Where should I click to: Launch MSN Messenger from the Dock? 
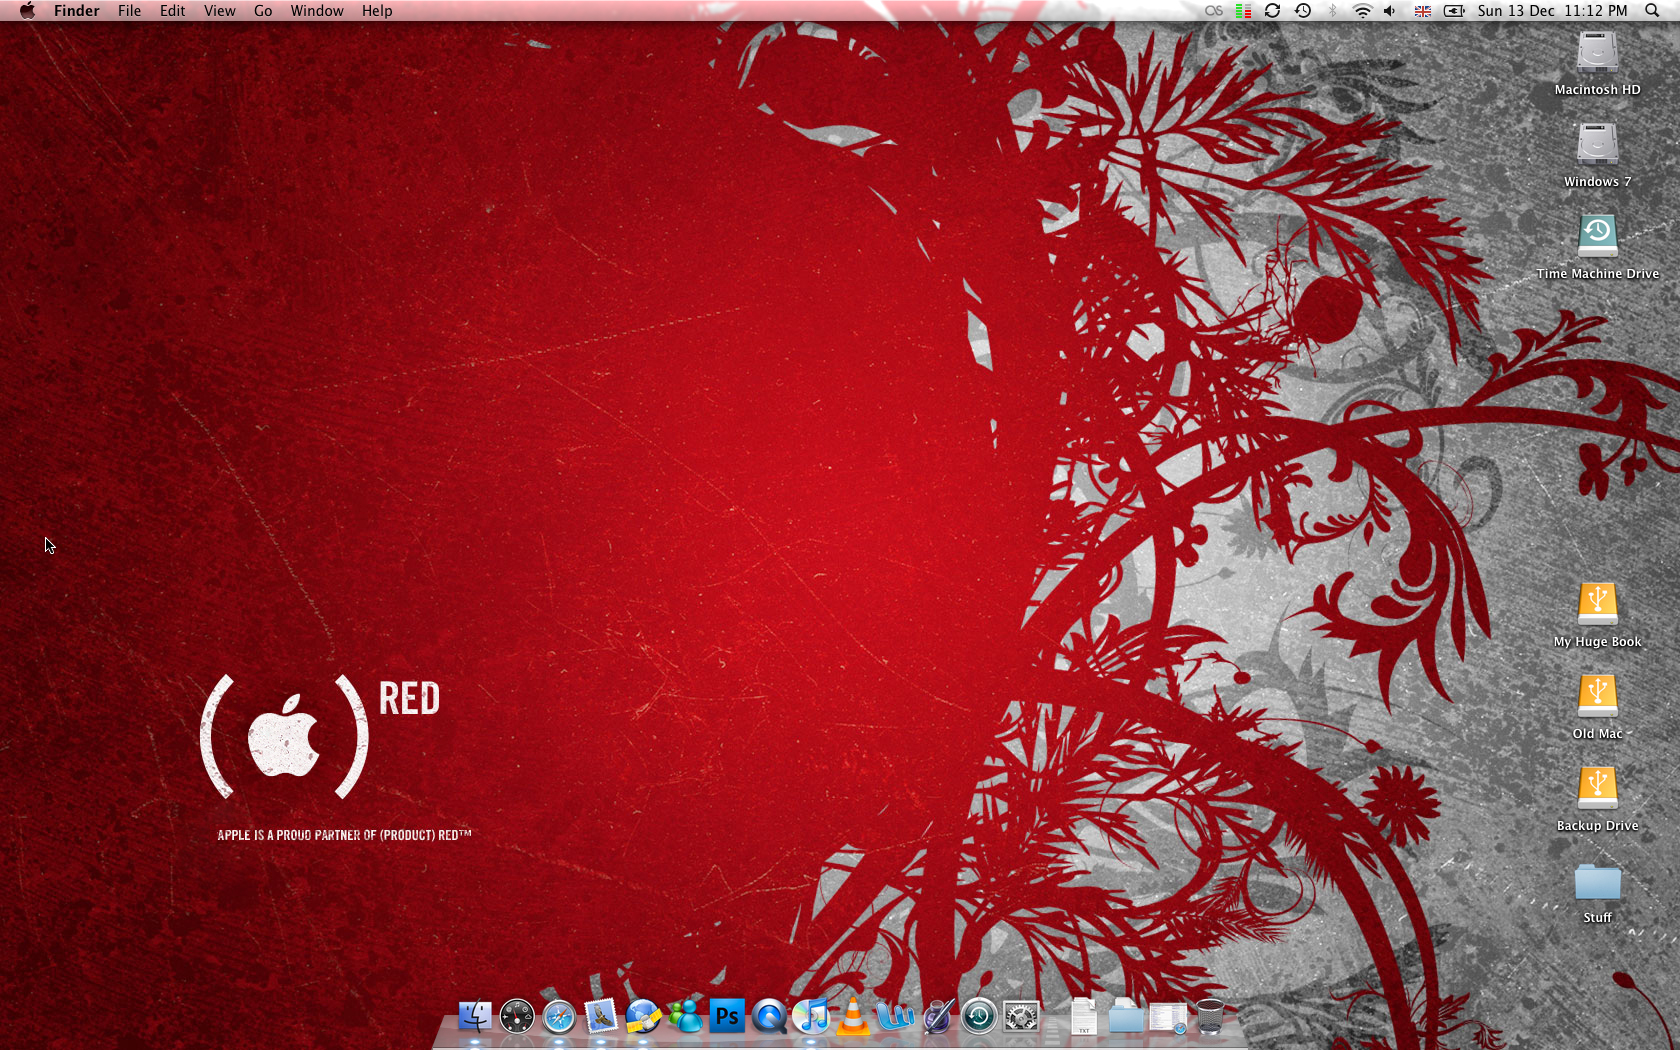tap(685, 1017)
